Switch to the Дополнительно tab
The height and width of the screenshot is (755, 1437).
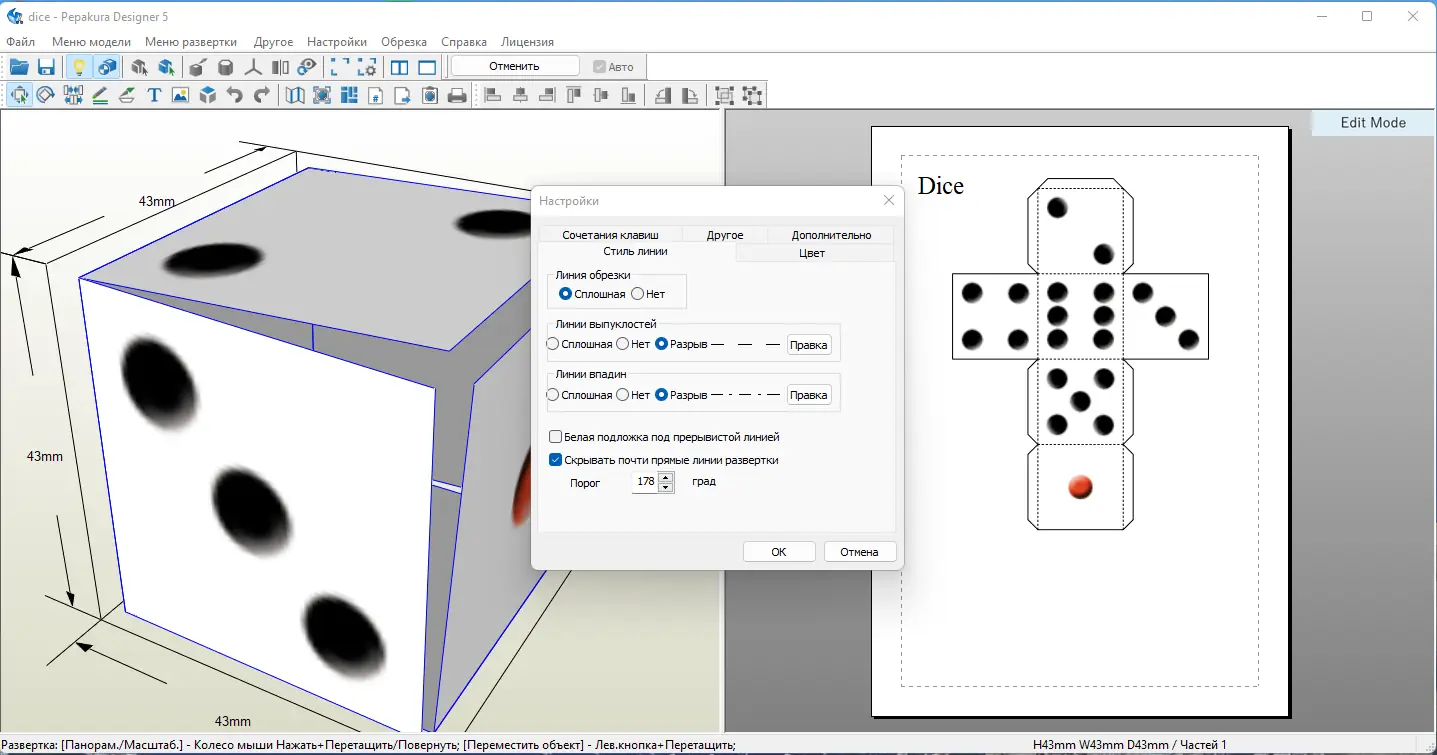click(x=831, y=235)
